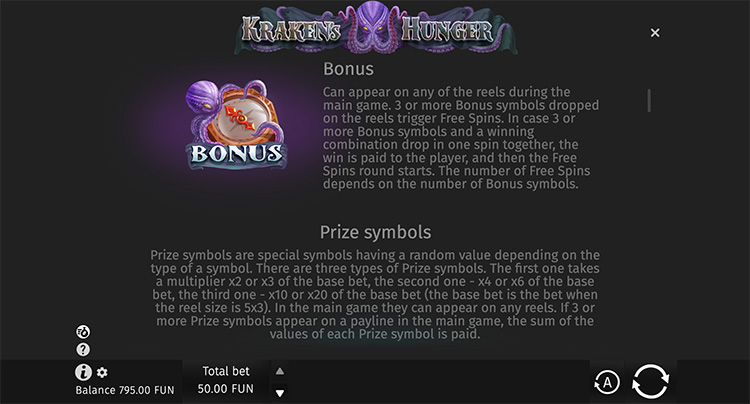Click the spin button

pos(650,380)
